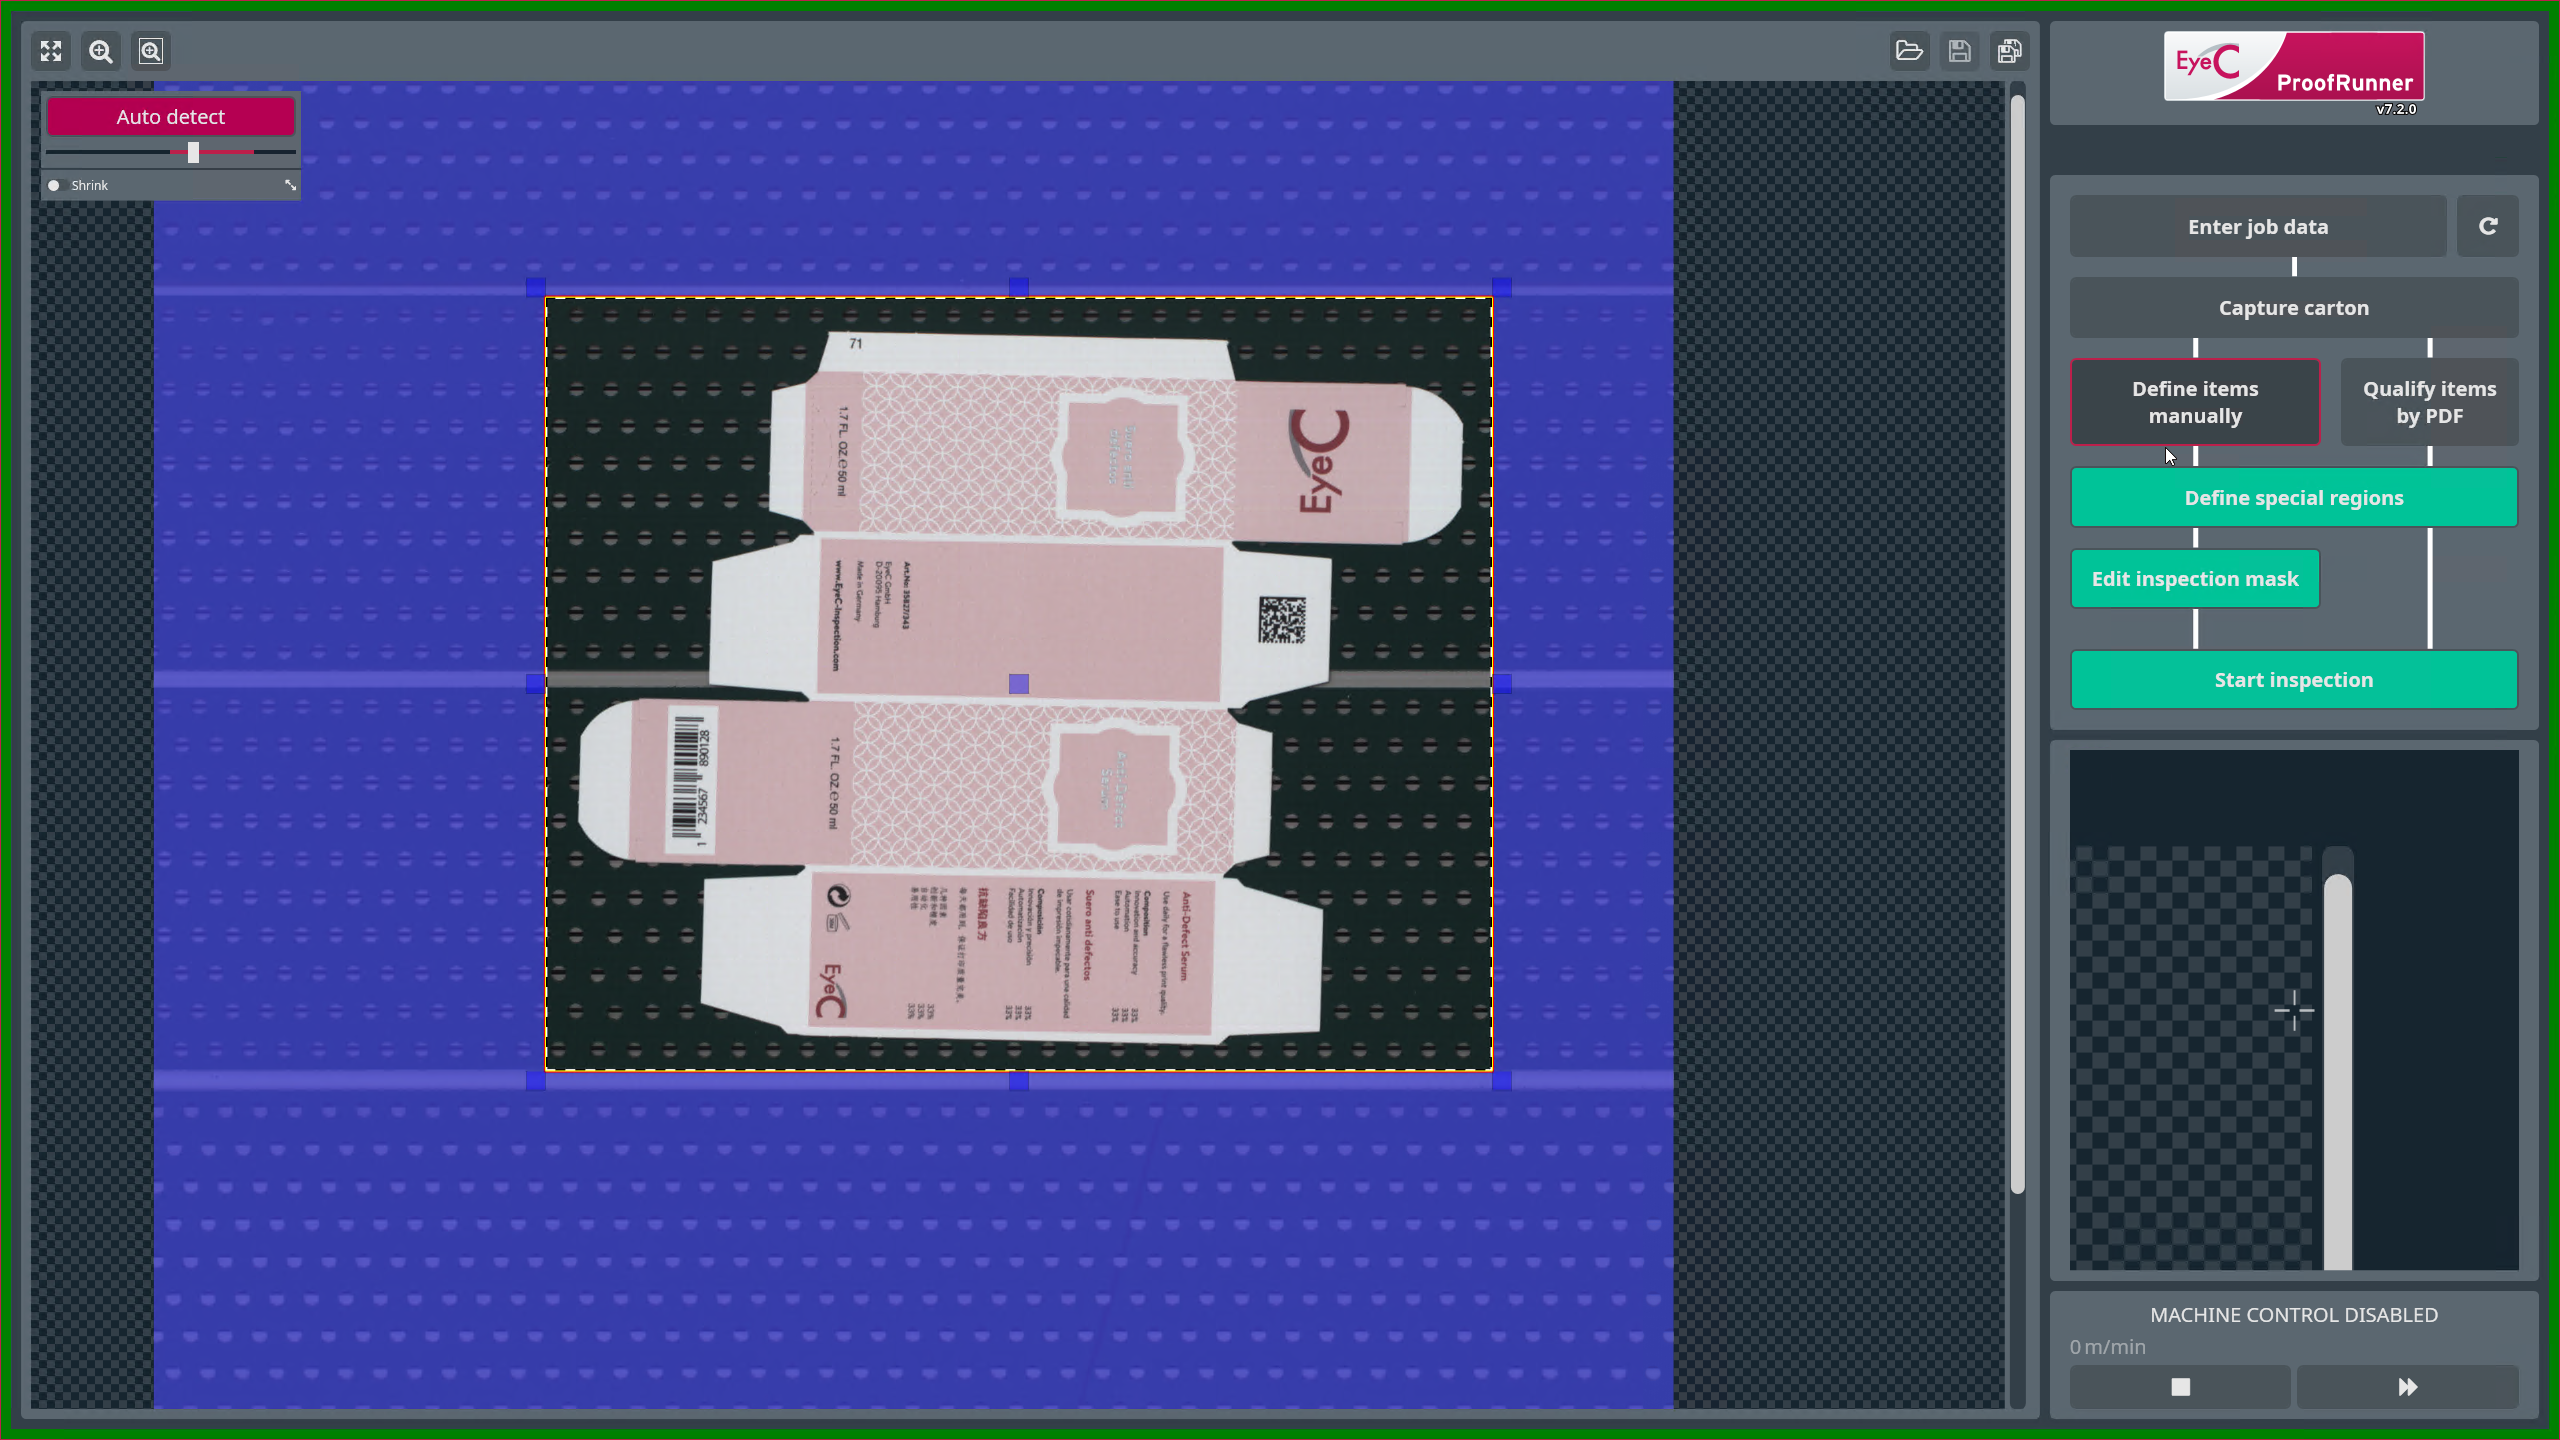Click the Auto detect threshold slider handle
This screenshot has width=2560, height=1440.
(193, 152)
